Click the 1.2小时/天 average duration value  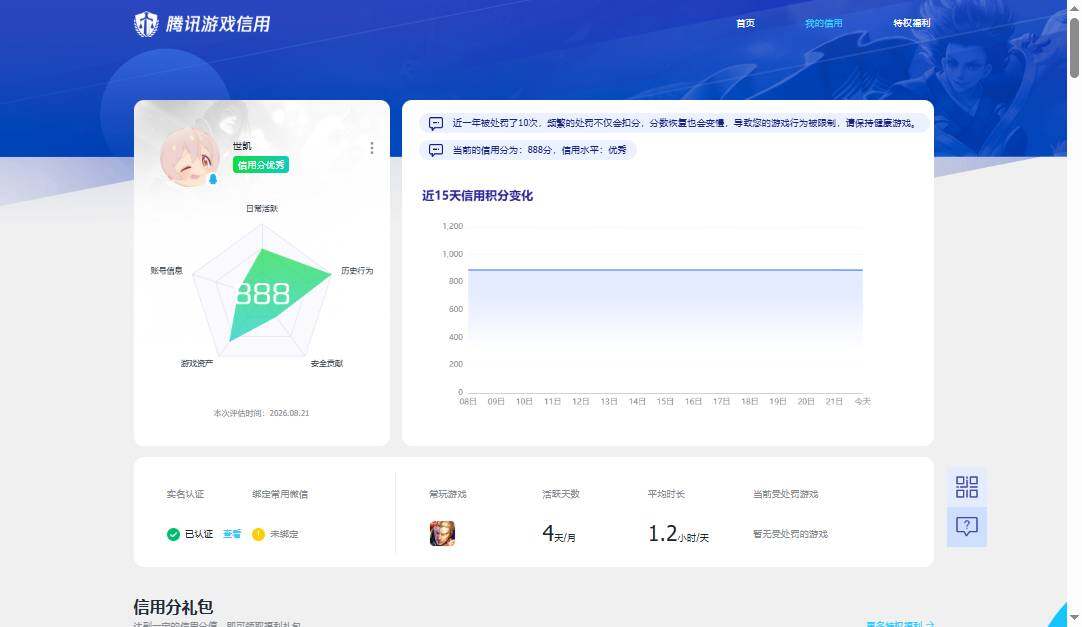point(678,533)
